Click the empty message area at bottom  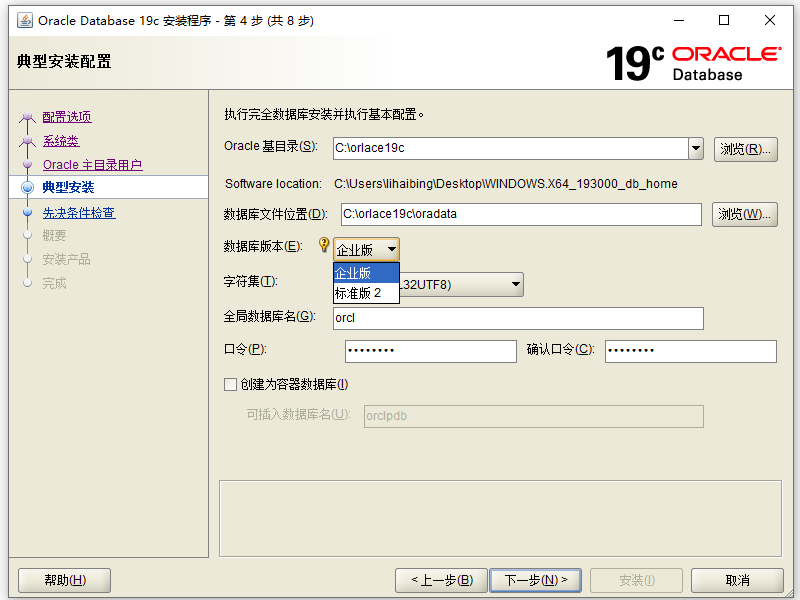pyautogui.click(x=500, y=518)
